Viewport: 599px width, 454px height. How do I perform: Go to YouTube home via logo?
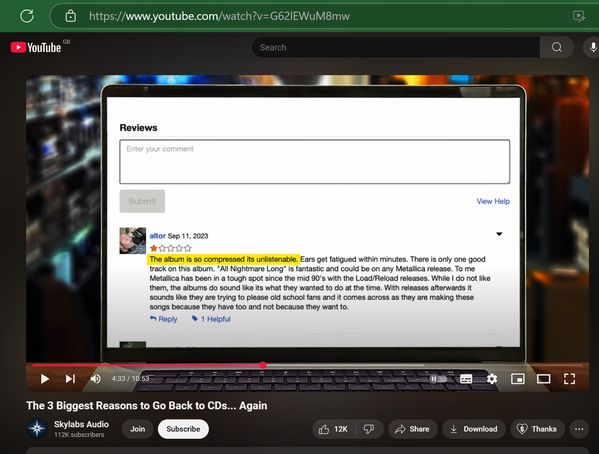coord(36,47)
